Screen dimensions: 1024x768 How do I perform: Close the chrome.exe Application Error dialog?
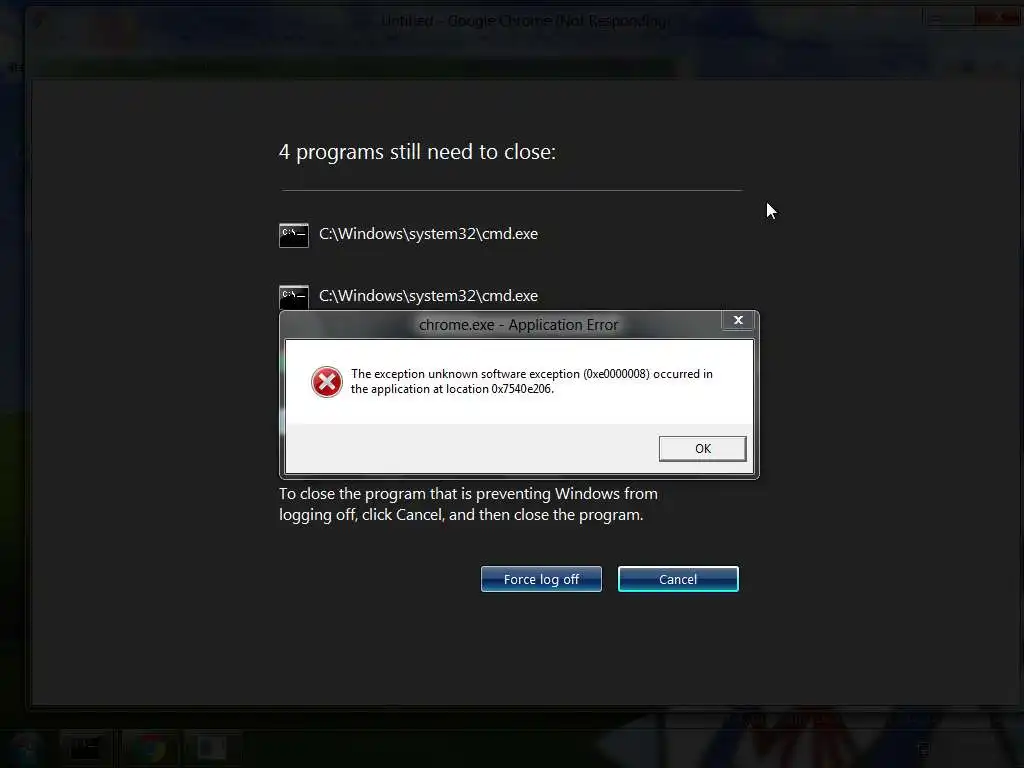[x=738, y=320]
